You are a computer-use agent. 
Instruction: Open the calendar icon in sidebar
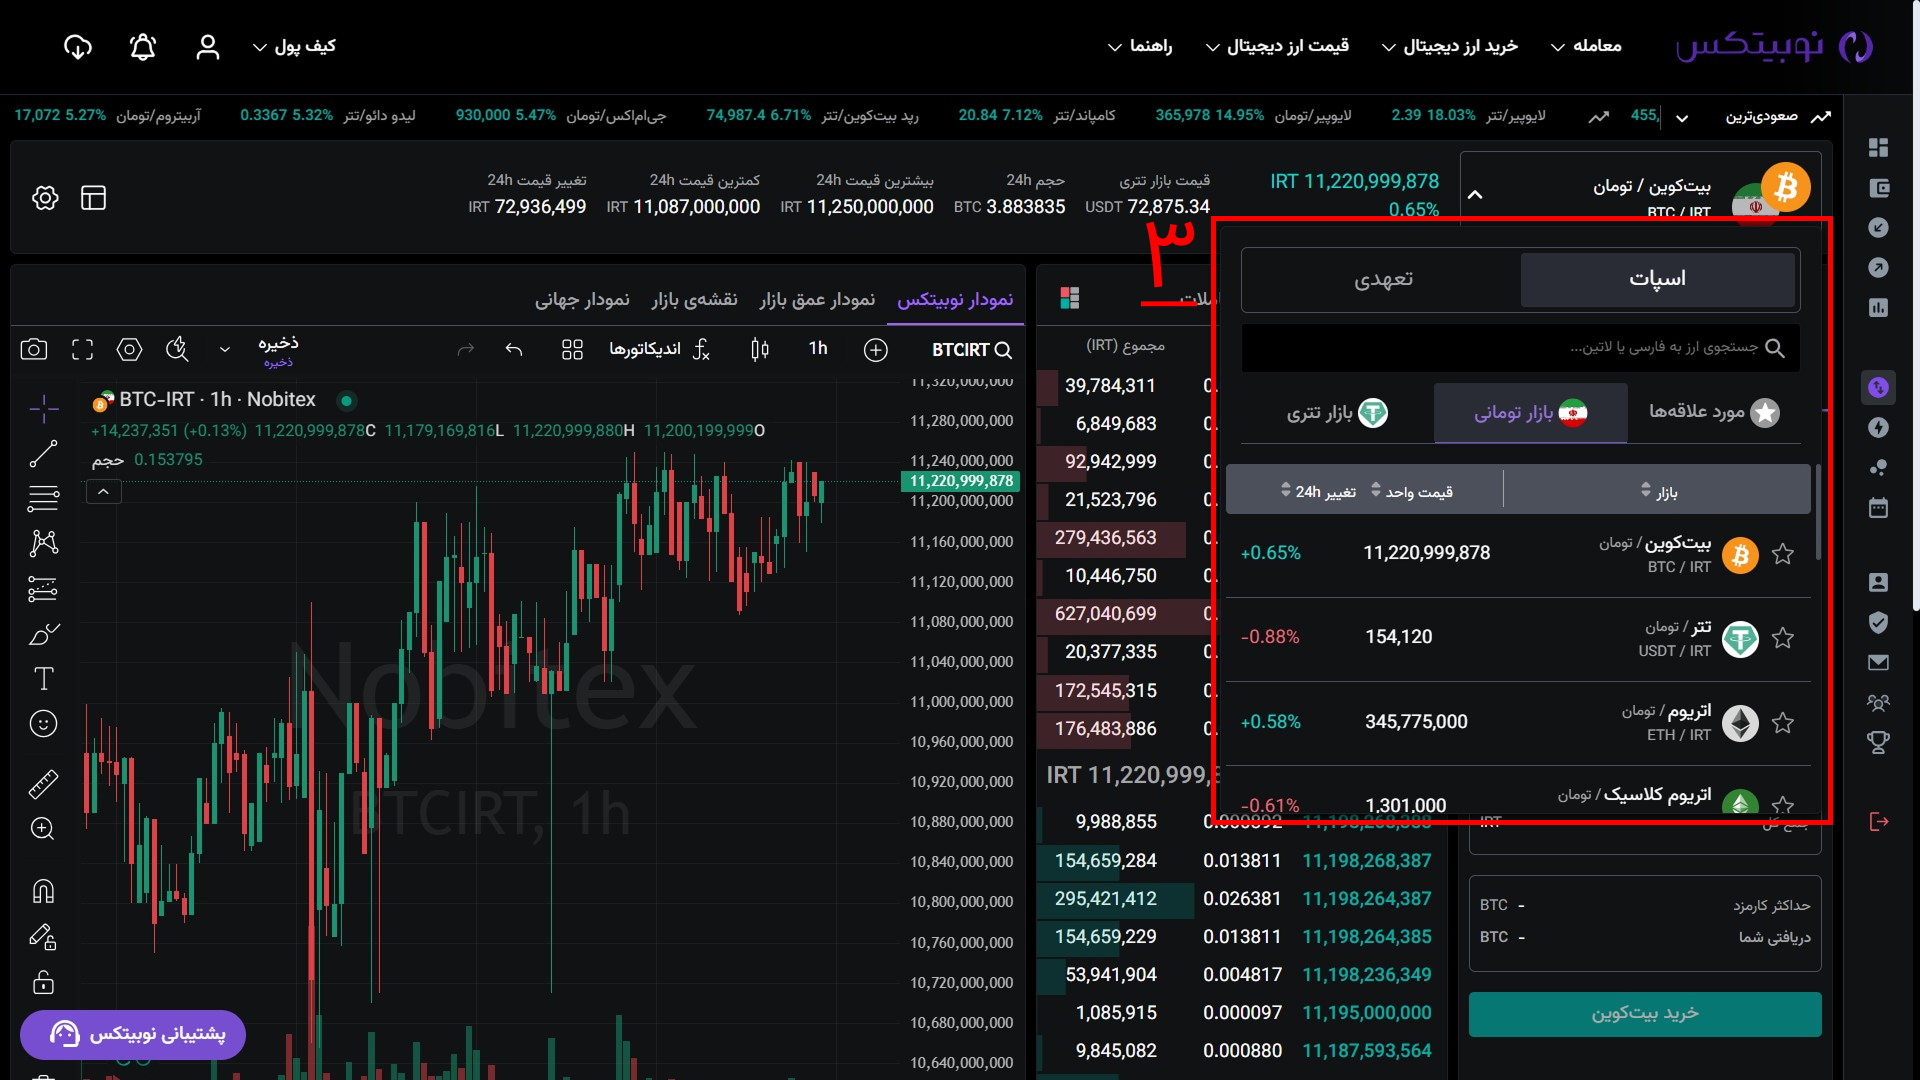(1879, 508)
